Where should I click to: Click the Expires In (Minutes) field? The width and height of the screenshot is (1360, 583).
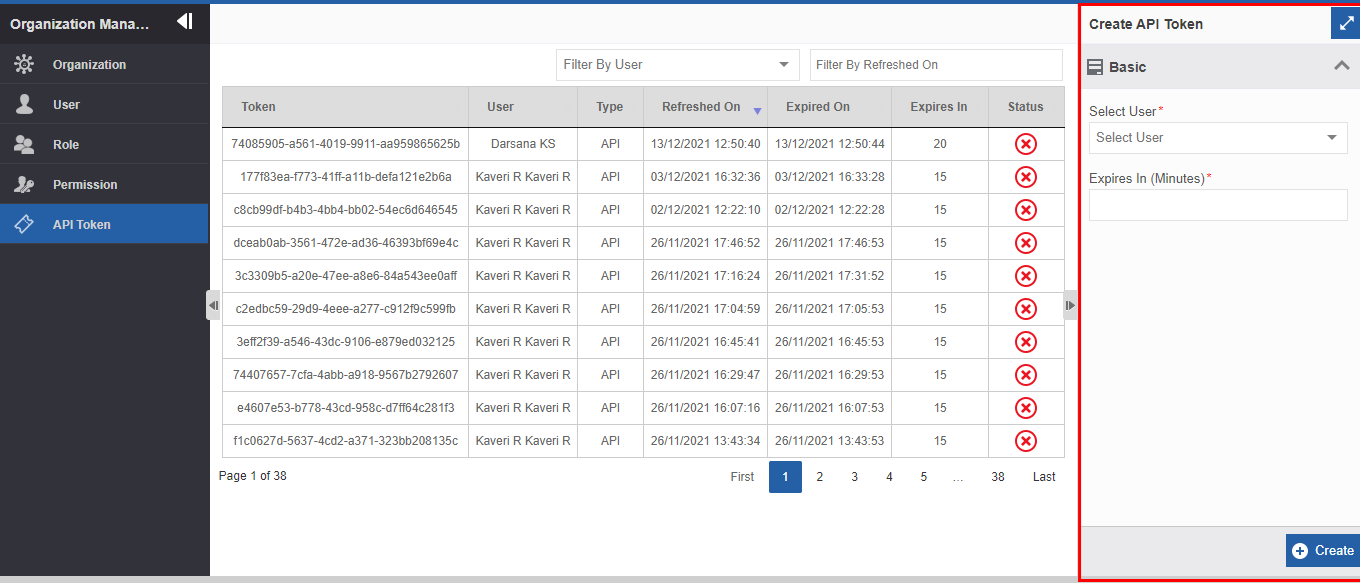pyautogui.click(x=1218, y=205)
